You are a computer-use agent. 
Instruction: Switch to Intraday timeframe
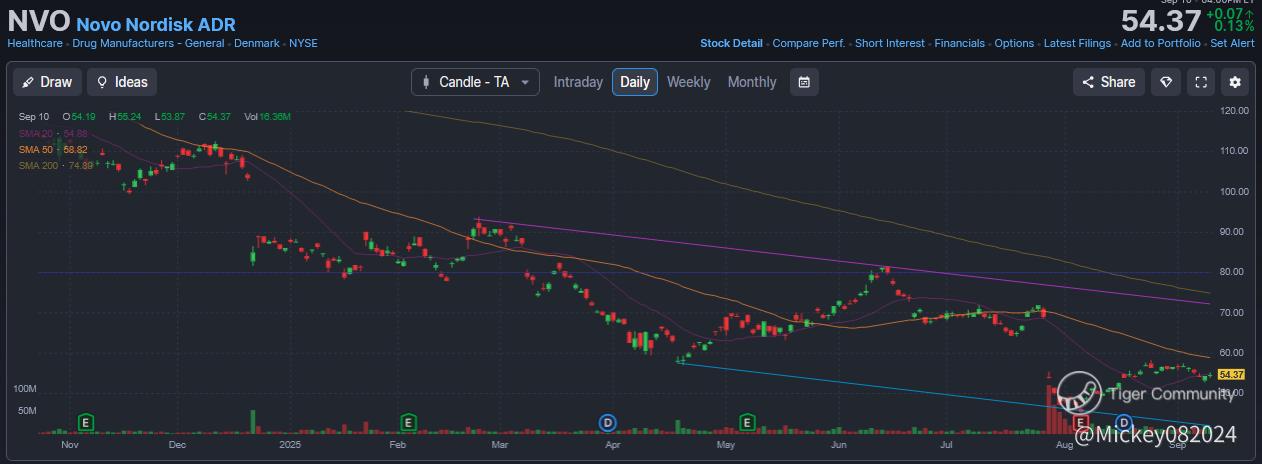578,82
